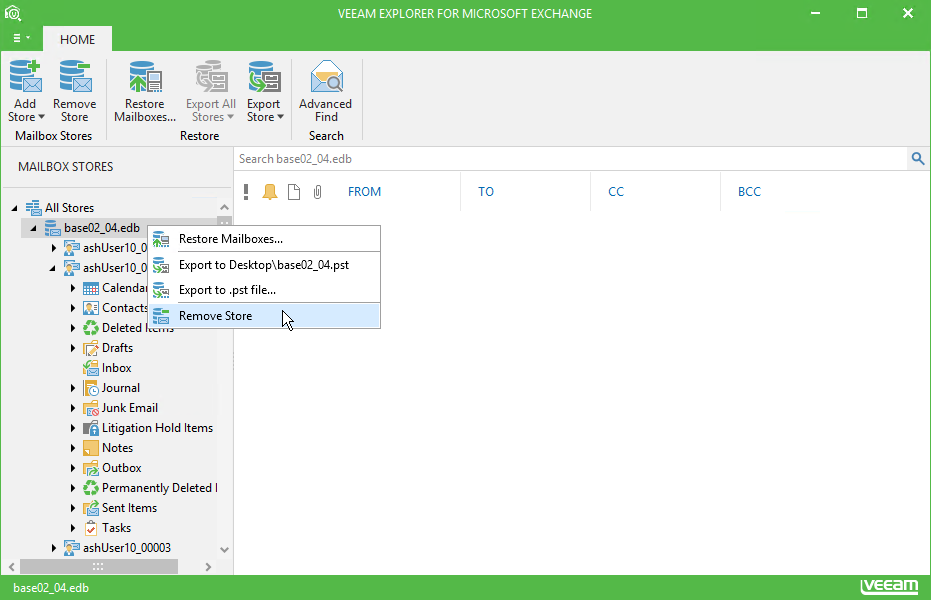Sort messages by FROM column
The image size is (931, 600).
pos(365,192)
